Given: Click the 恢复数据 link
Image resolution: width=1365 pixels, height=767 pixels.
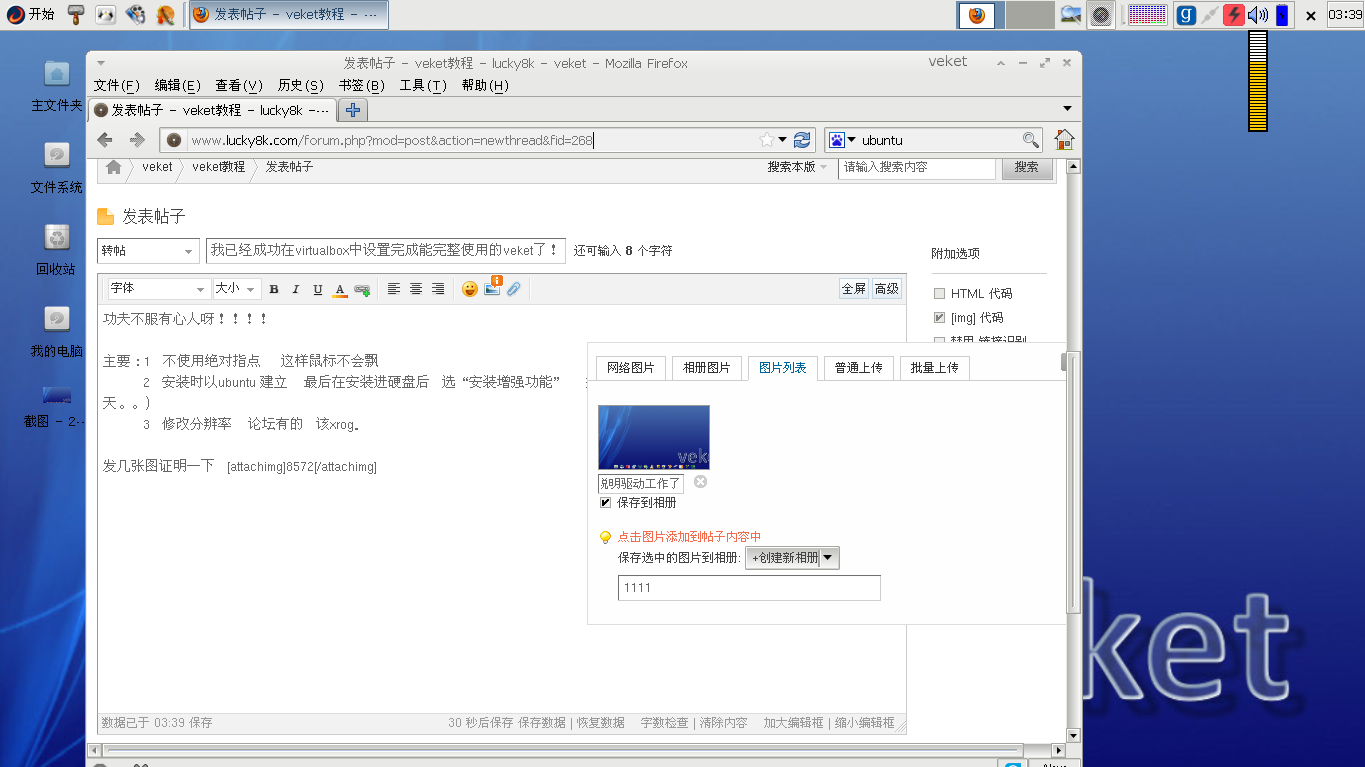Looking at the screenshot, I should [600, 722].
